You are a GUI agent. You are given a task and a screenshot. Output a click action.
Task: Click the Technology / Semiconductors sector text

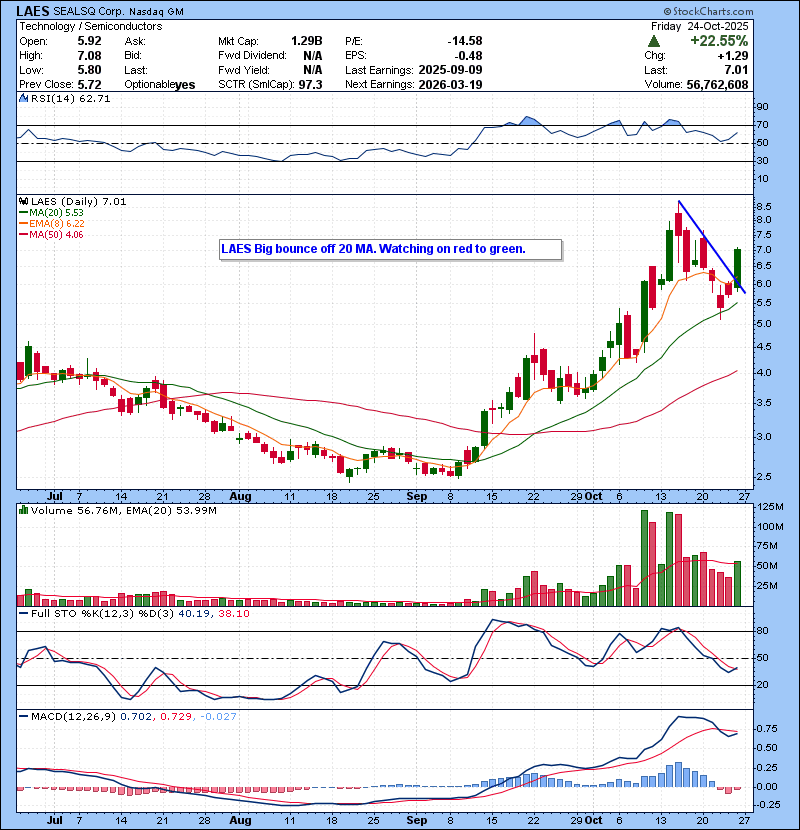(91, 26)
